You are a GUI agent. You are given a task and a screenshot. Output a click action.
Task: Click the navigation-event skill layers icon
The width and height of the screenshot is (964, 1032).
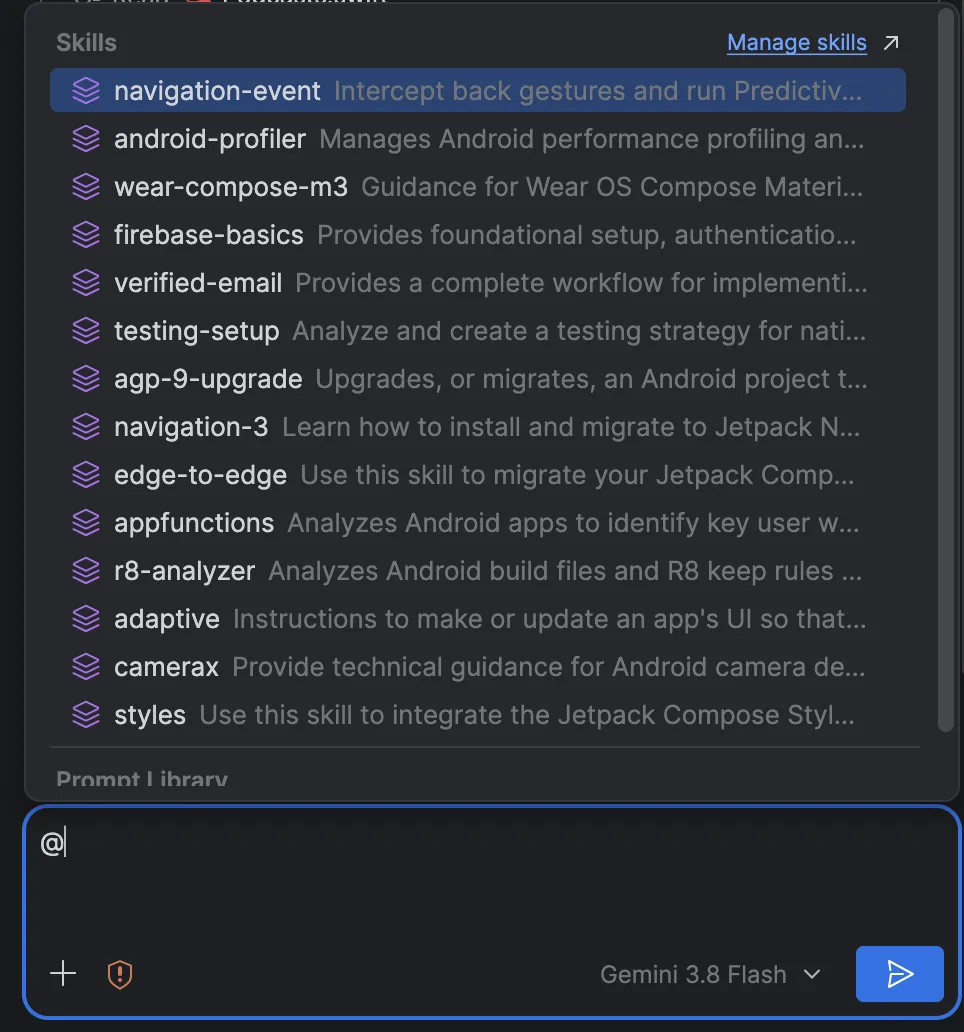pos(86,91)
